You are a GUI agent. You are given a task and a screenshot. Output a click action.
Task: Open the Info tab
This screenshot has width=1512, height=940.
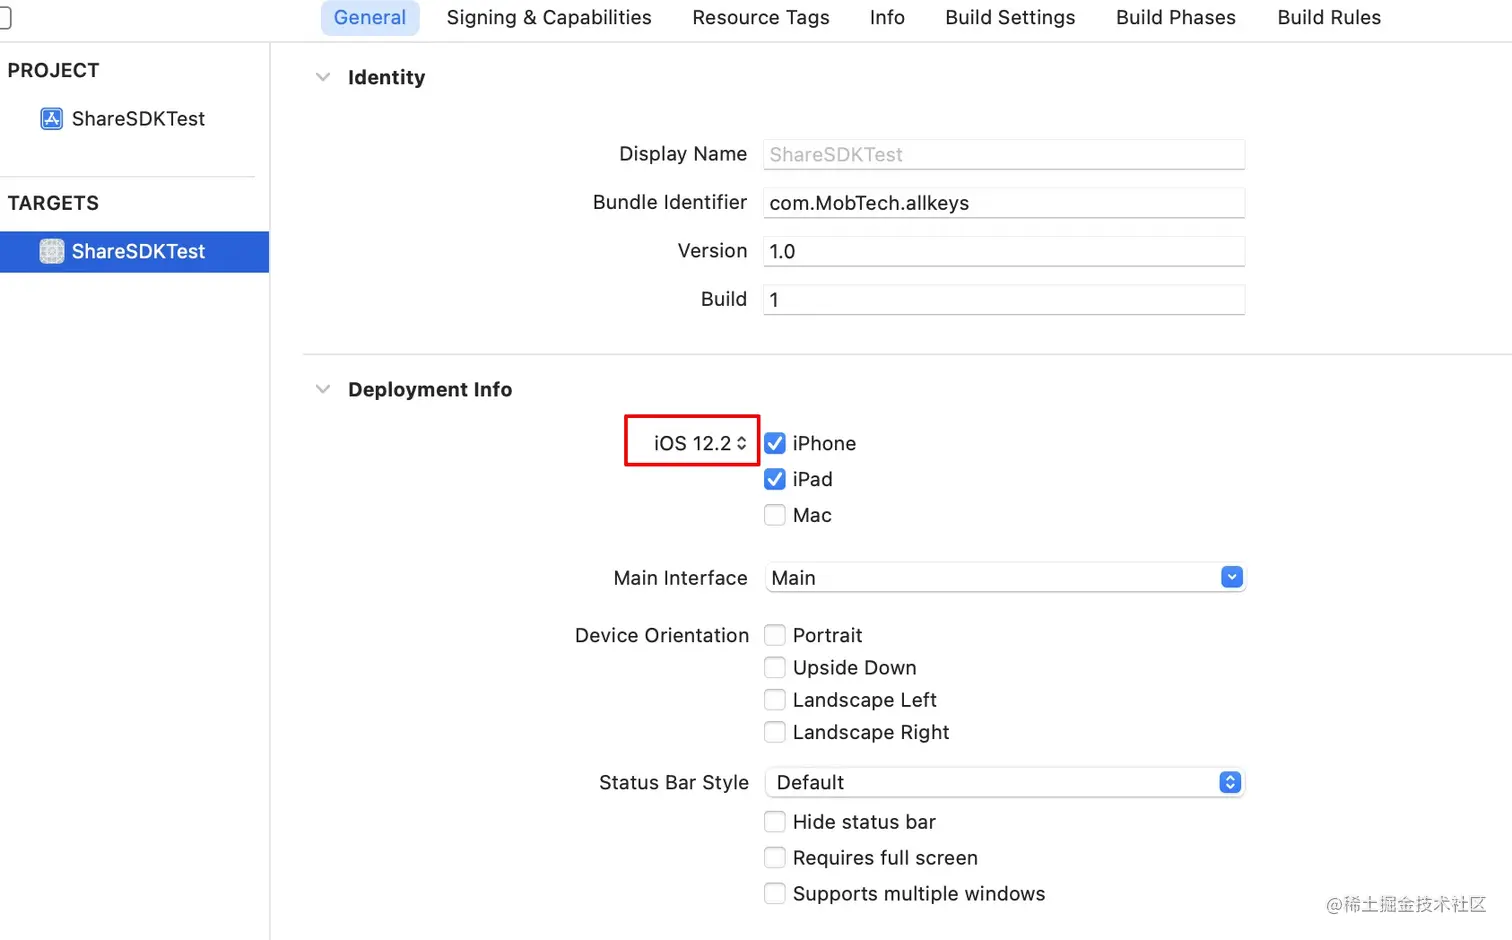tap(887, 18)
